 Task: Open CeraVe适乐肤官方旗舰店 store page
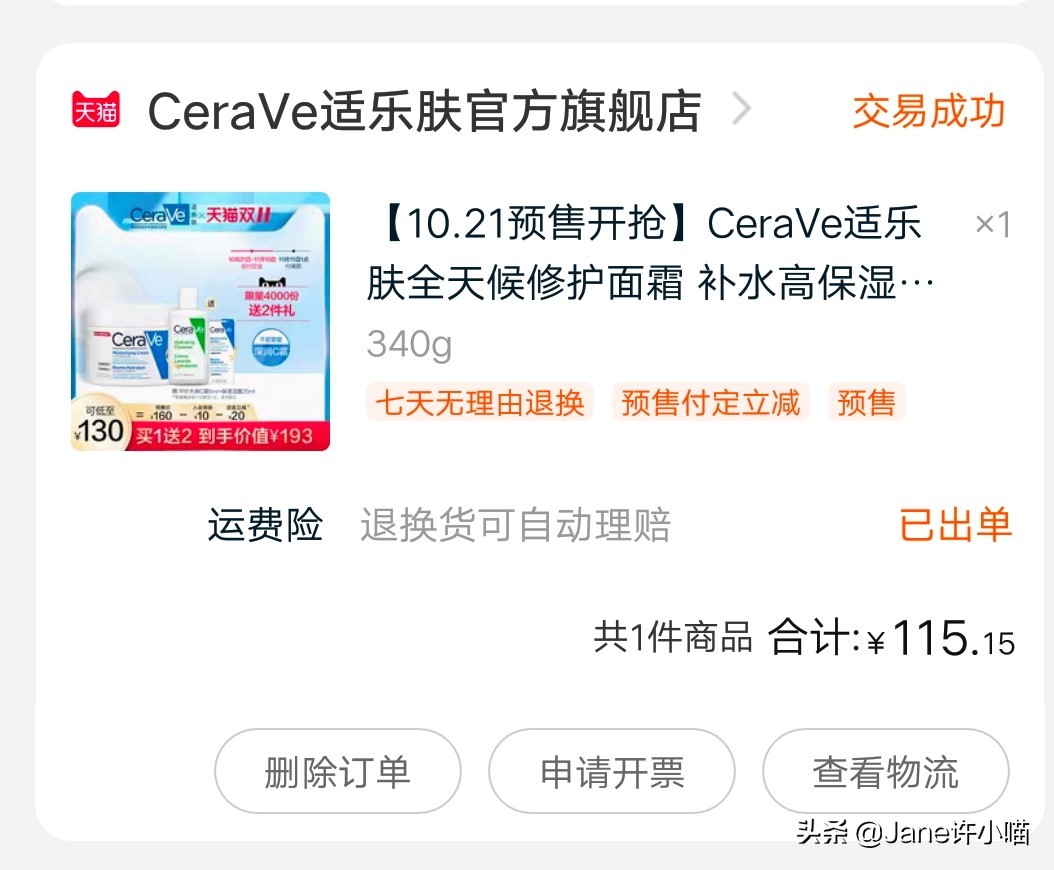pos(425,111)
